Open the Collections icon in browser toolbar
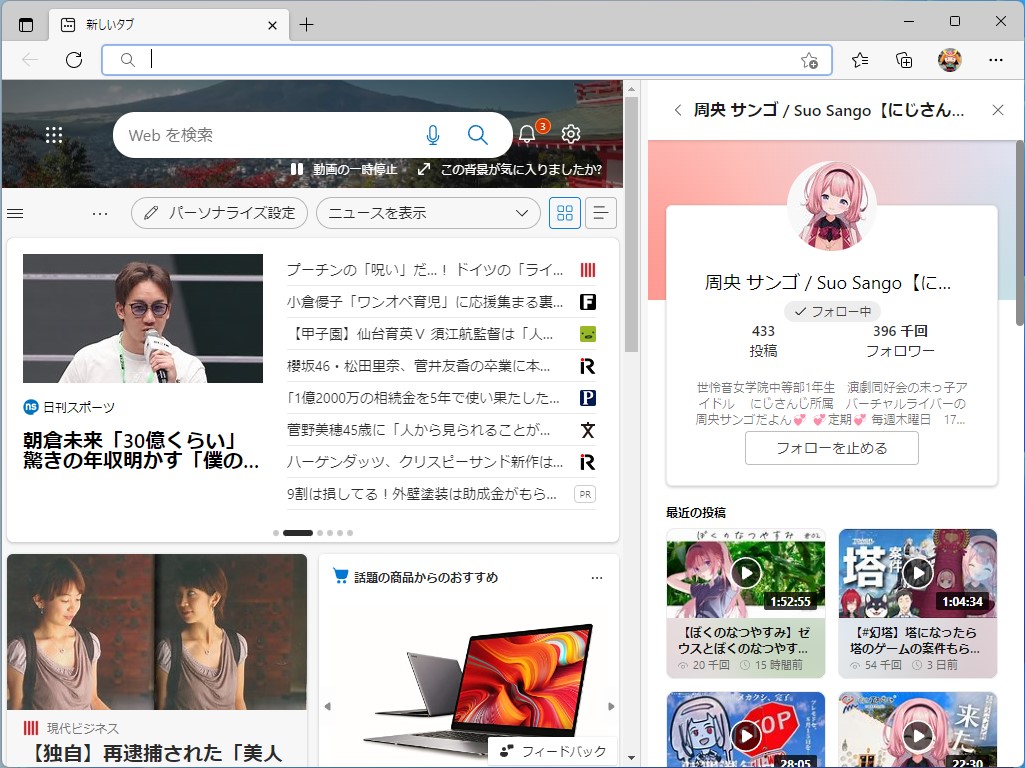1025x768 pixels. 903,60
